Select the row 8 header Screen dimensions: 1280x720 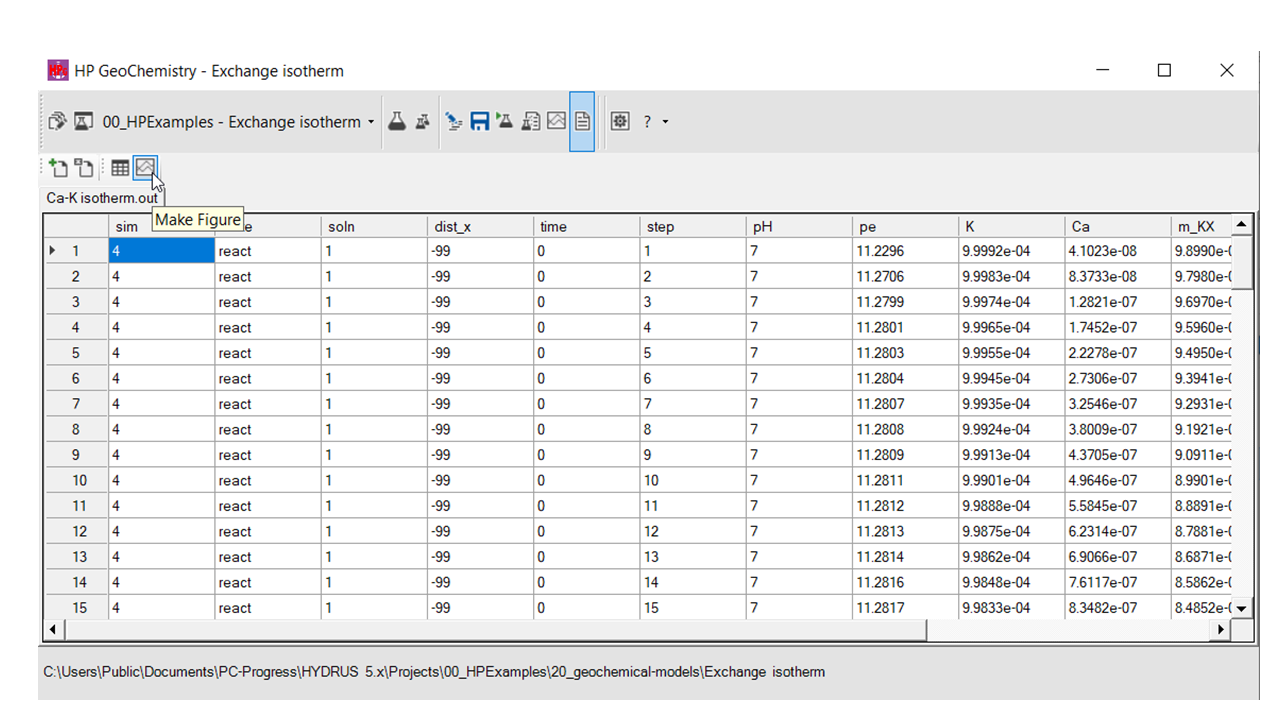click(x=77, y=430)
